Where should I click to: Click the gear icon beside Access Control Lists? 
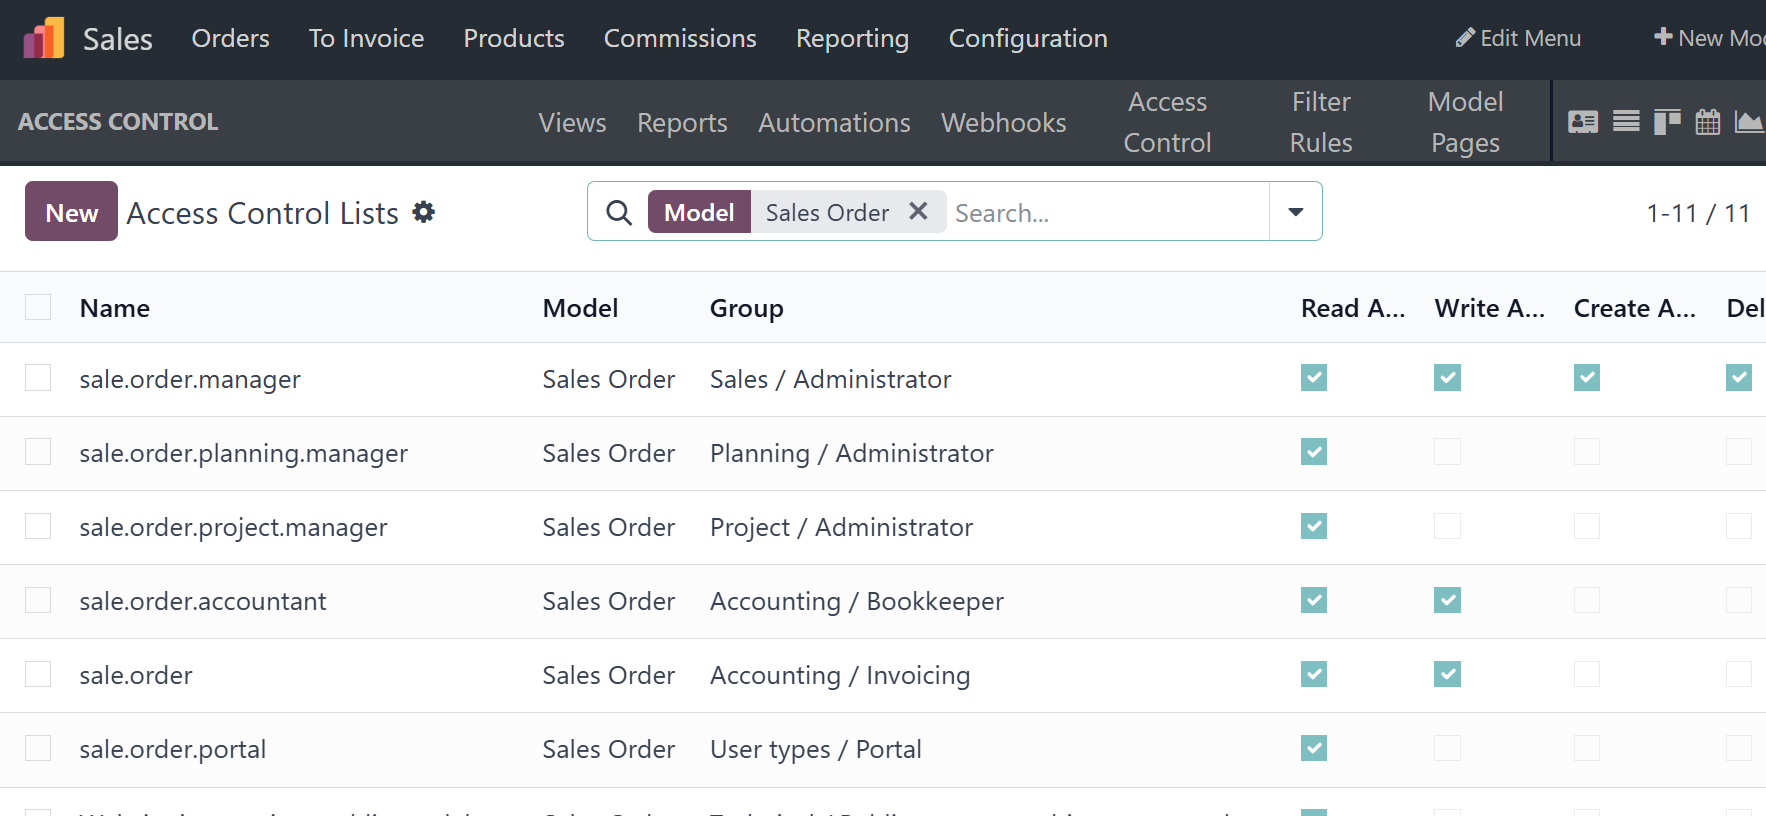click(x=424, y=212)
